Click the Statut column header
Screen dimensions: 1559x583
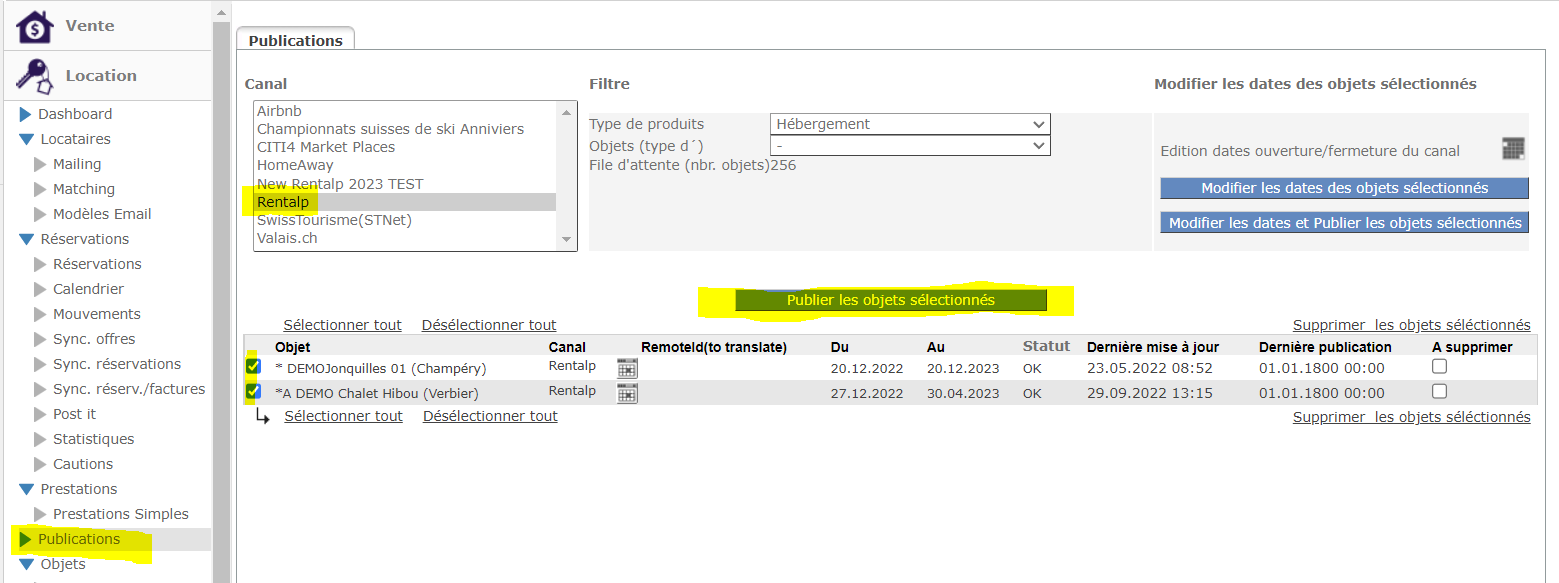(x=1046, y=347)
